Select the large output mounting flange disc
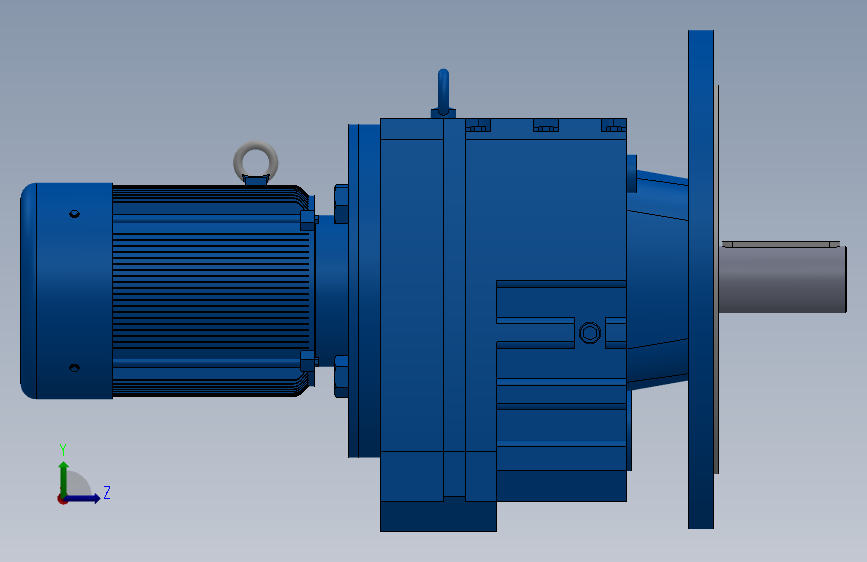The image size is (867, 562). 701,279
